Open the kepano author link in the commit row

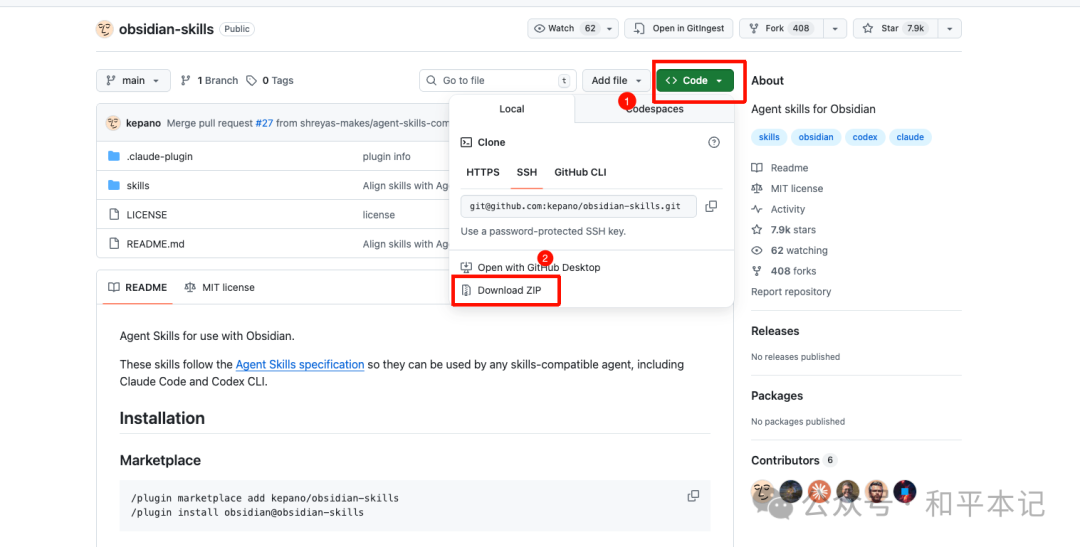click(143, 123)
